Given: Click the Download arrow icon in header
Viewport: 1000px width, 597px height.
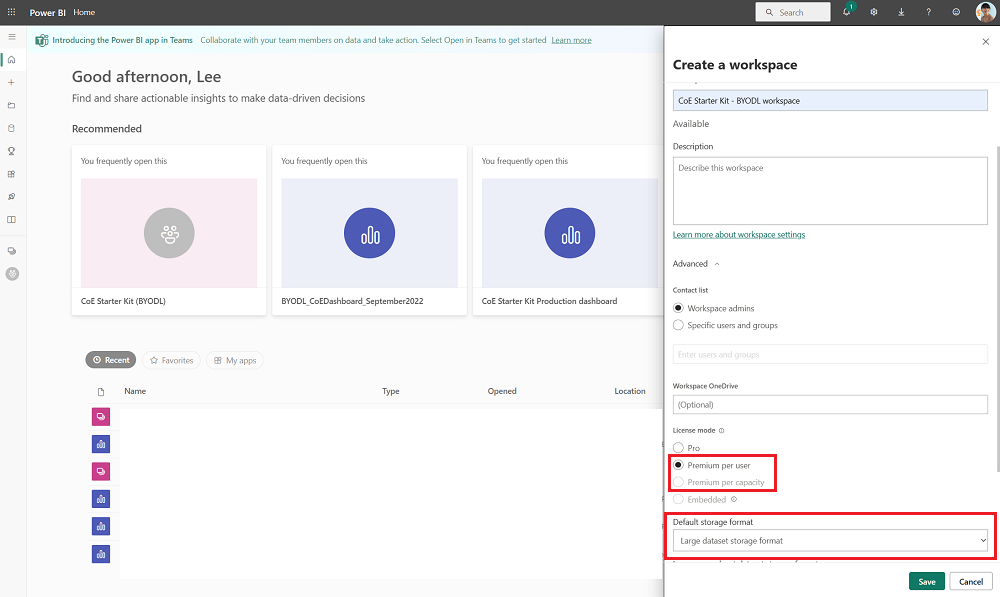Looking at the screenshot, I should tap(901, 12).
